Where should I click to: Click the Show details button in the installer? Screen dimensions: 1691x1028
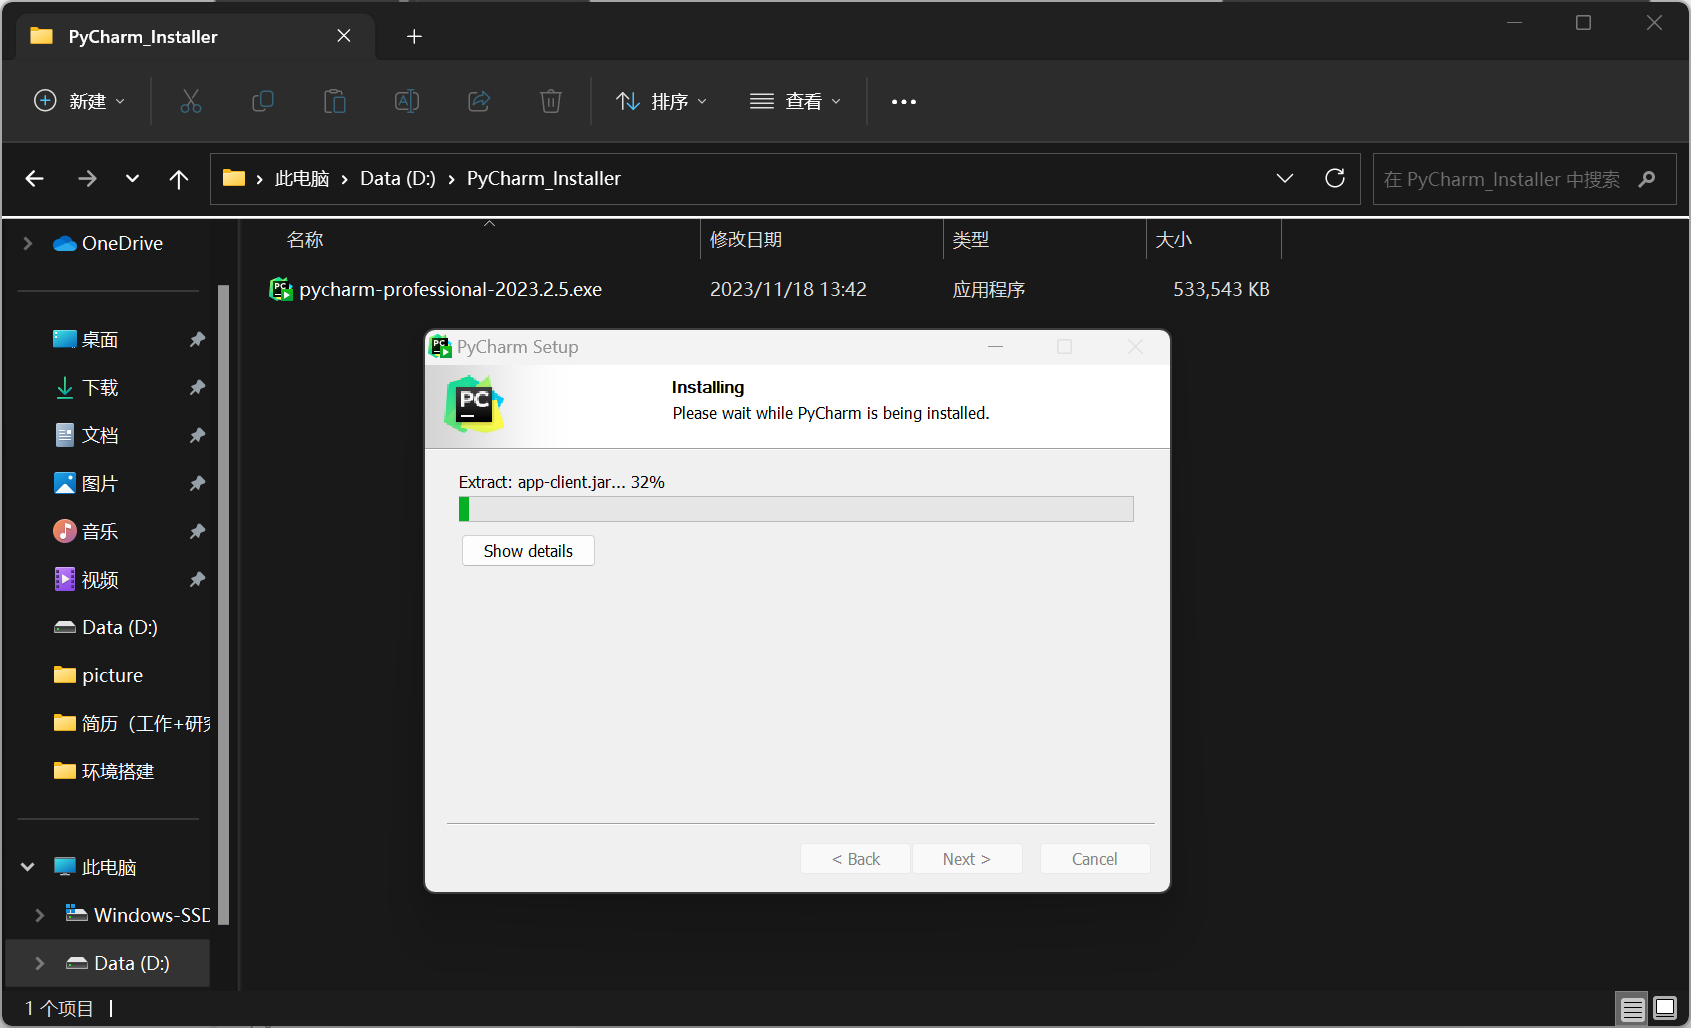(527, 550)
